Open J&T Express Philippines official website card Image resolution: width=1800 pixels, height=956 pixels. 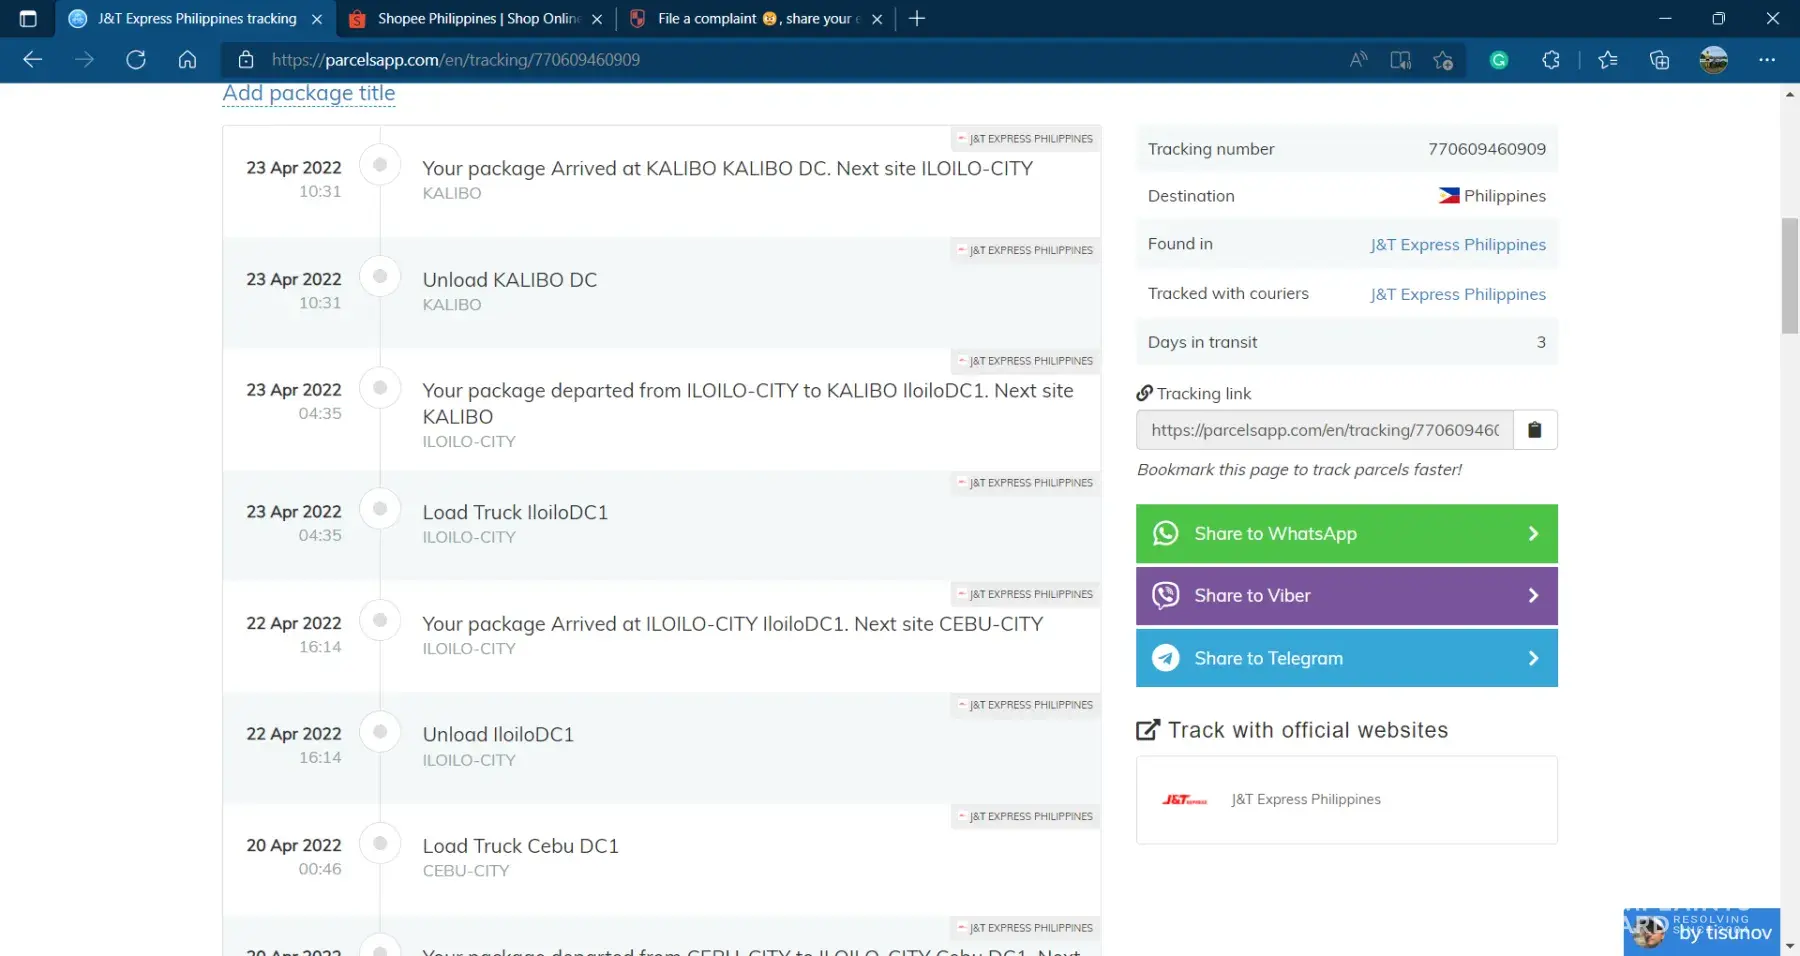(x=1346, y=800)
